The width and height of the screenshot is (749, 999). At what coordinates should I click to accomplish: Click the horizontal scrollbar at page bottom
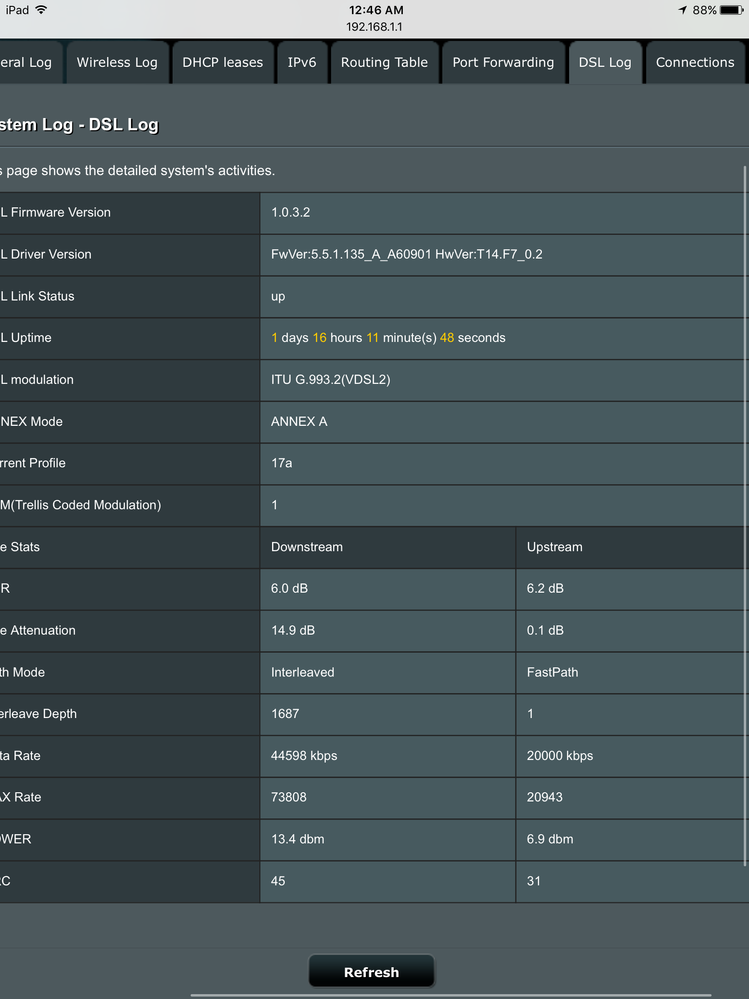point(451,995)
